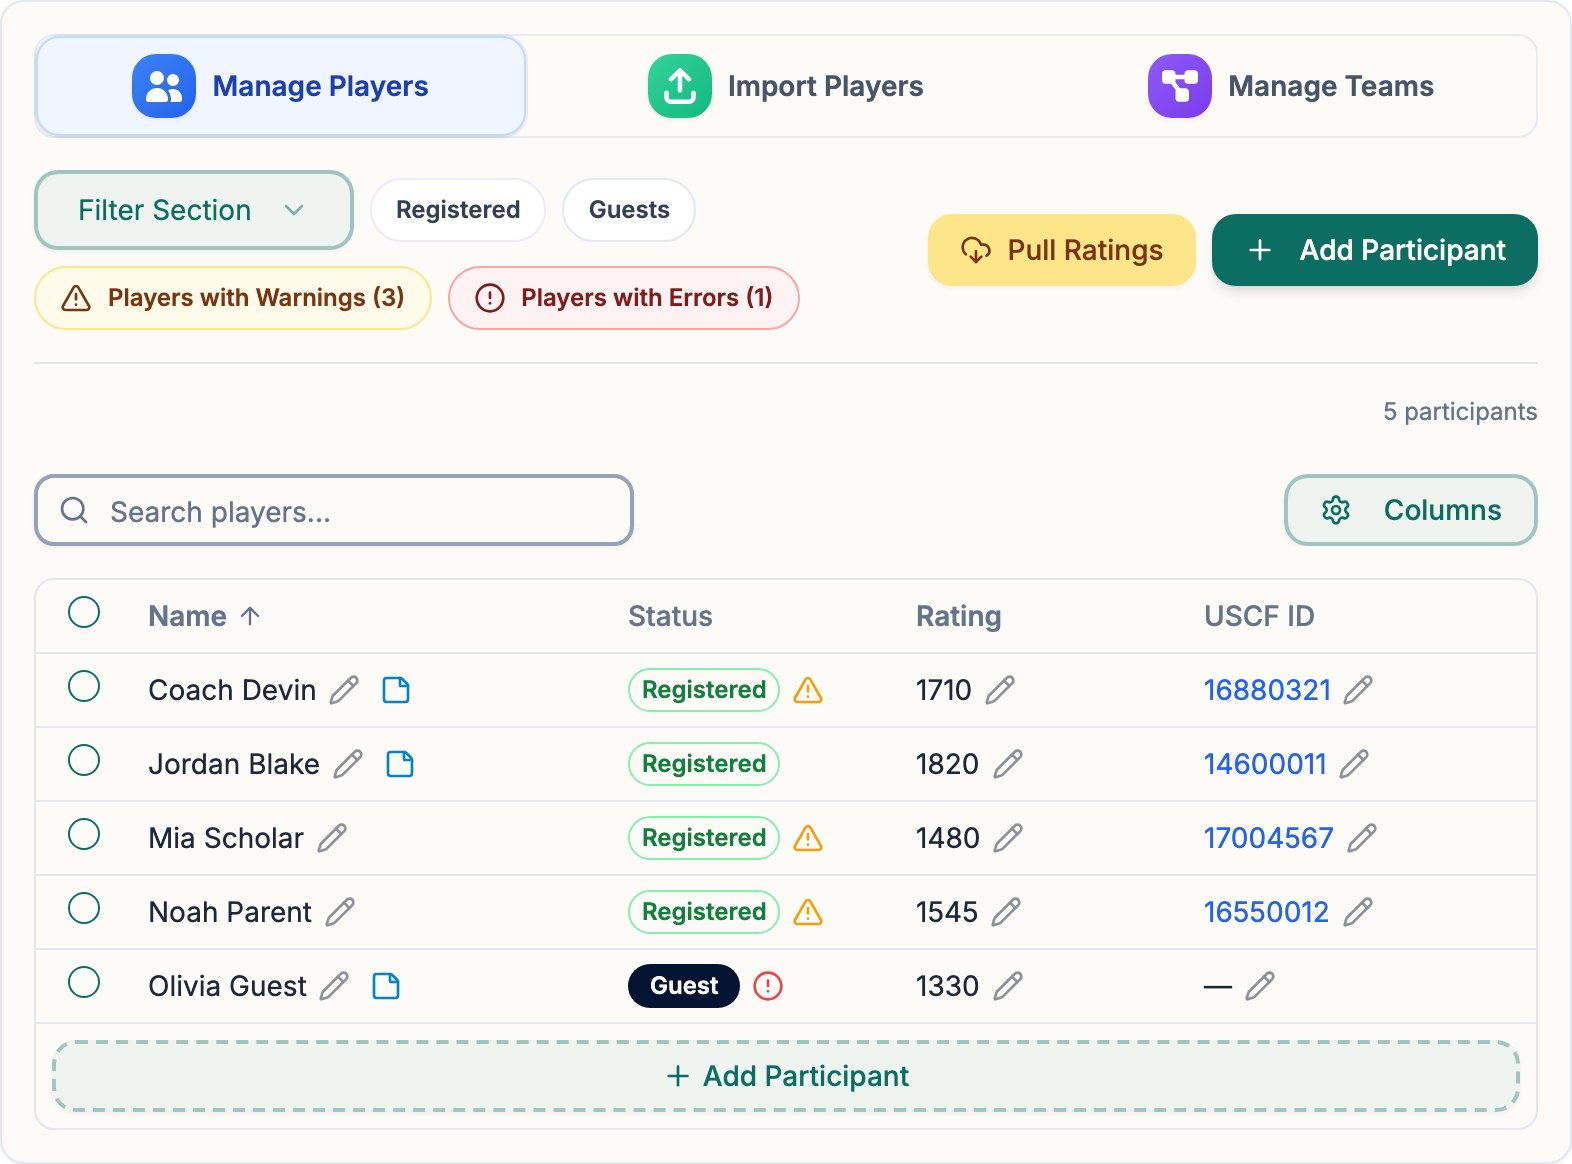Edit the 1710 rating pencil icon
Screen dimensions: 1572x1164
pyautogui.click(x=1000, y=690)
